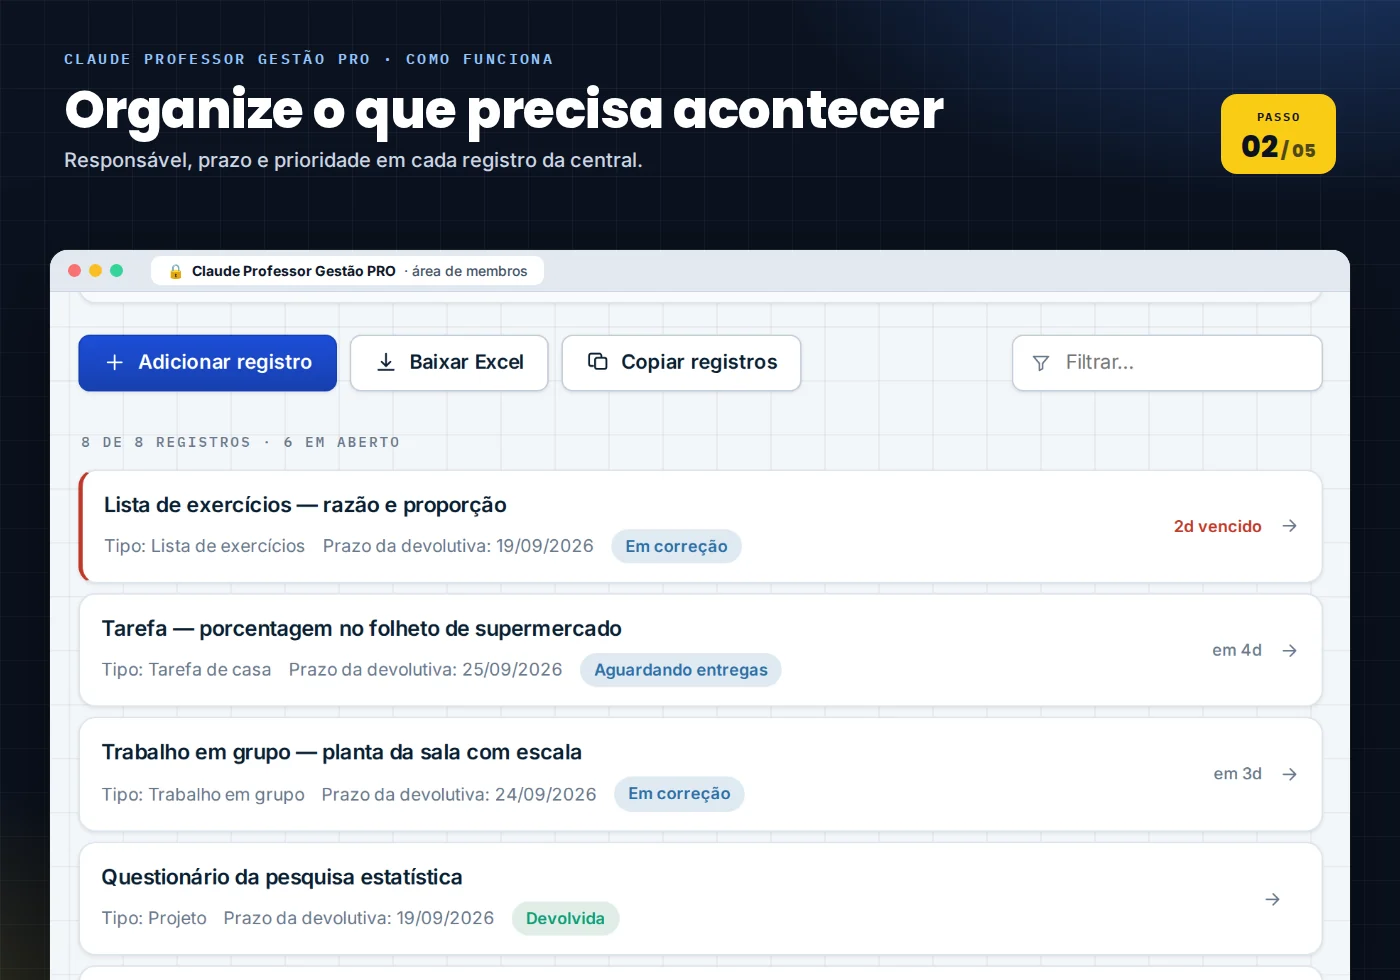Focus the Filtrar input field

[x=1167, y=363]
